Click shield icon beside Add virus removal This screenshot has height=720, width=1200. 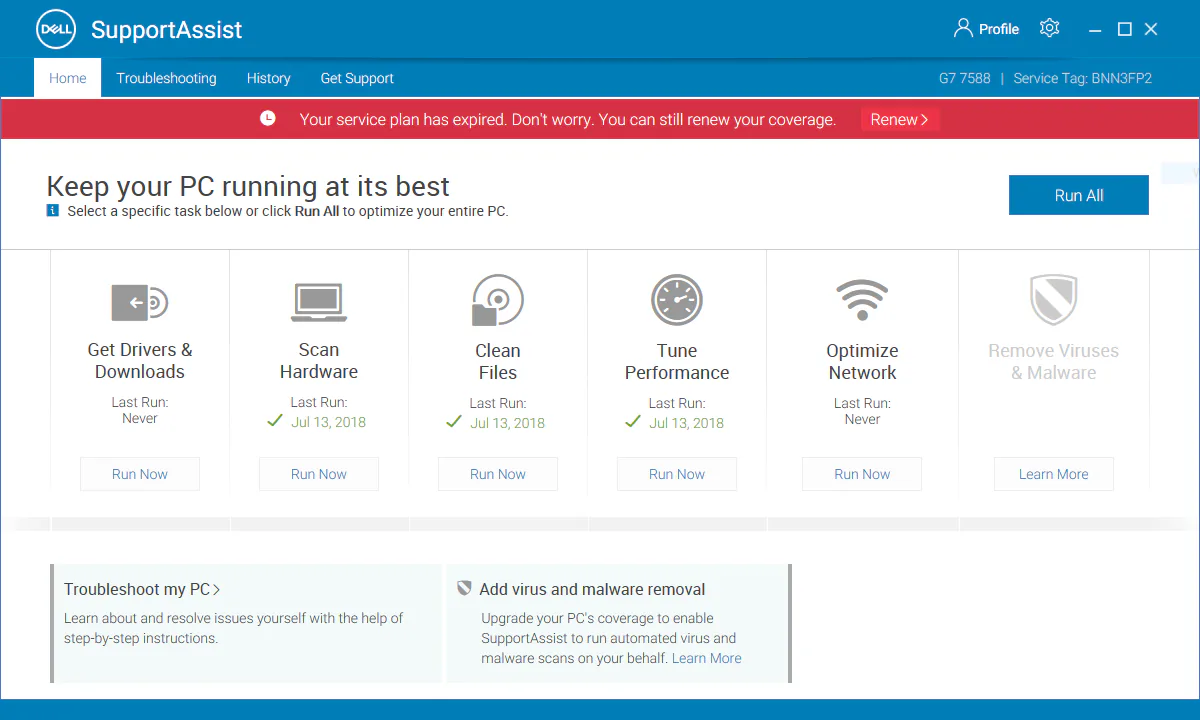pos(464,588)
